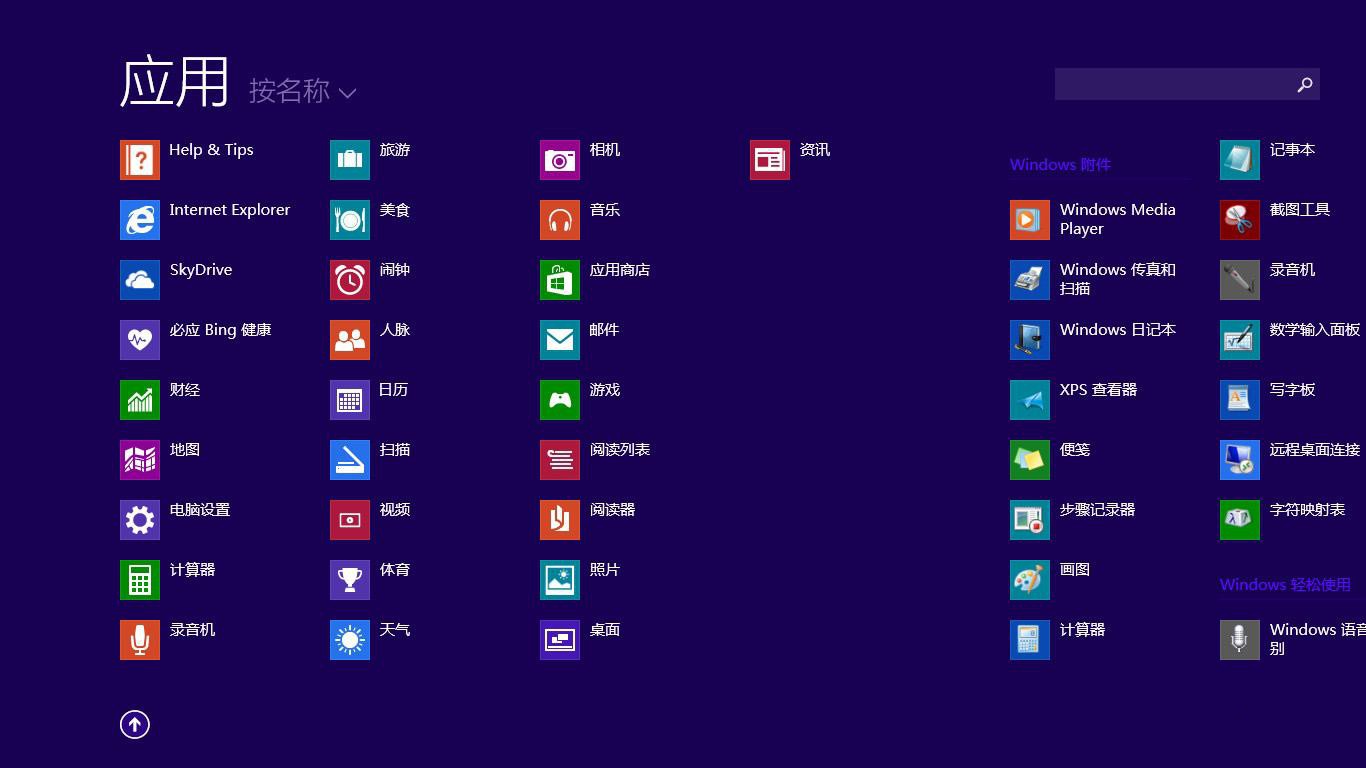Launch the 截图工具 snipping tool icon
1366x768 pixels.
click(1240, 220)
